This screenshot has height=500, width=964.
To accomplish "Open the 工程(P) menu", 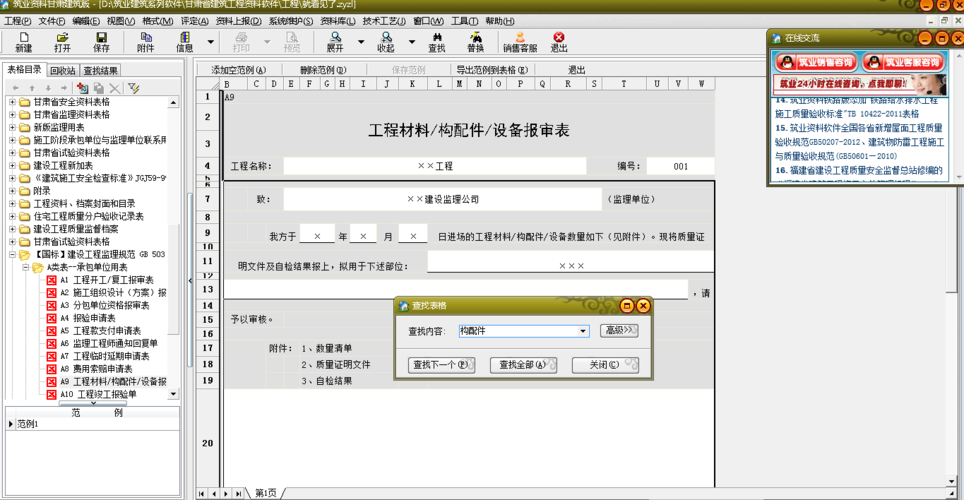I will pyautogui.click(x=17, y=21).
